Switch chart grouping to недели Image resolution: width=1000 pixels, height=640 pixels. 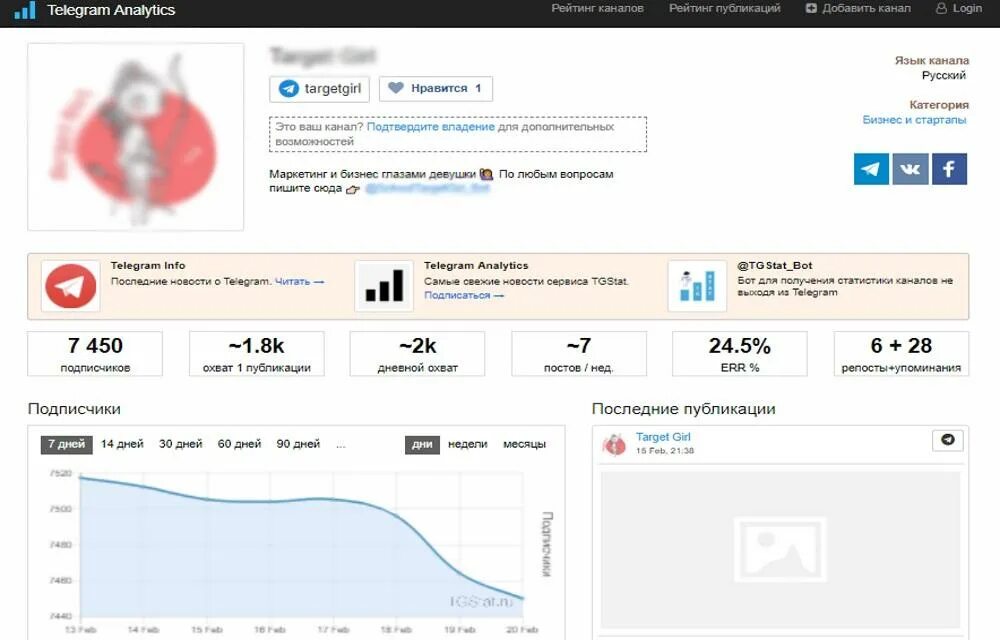(x=467, y=444)
